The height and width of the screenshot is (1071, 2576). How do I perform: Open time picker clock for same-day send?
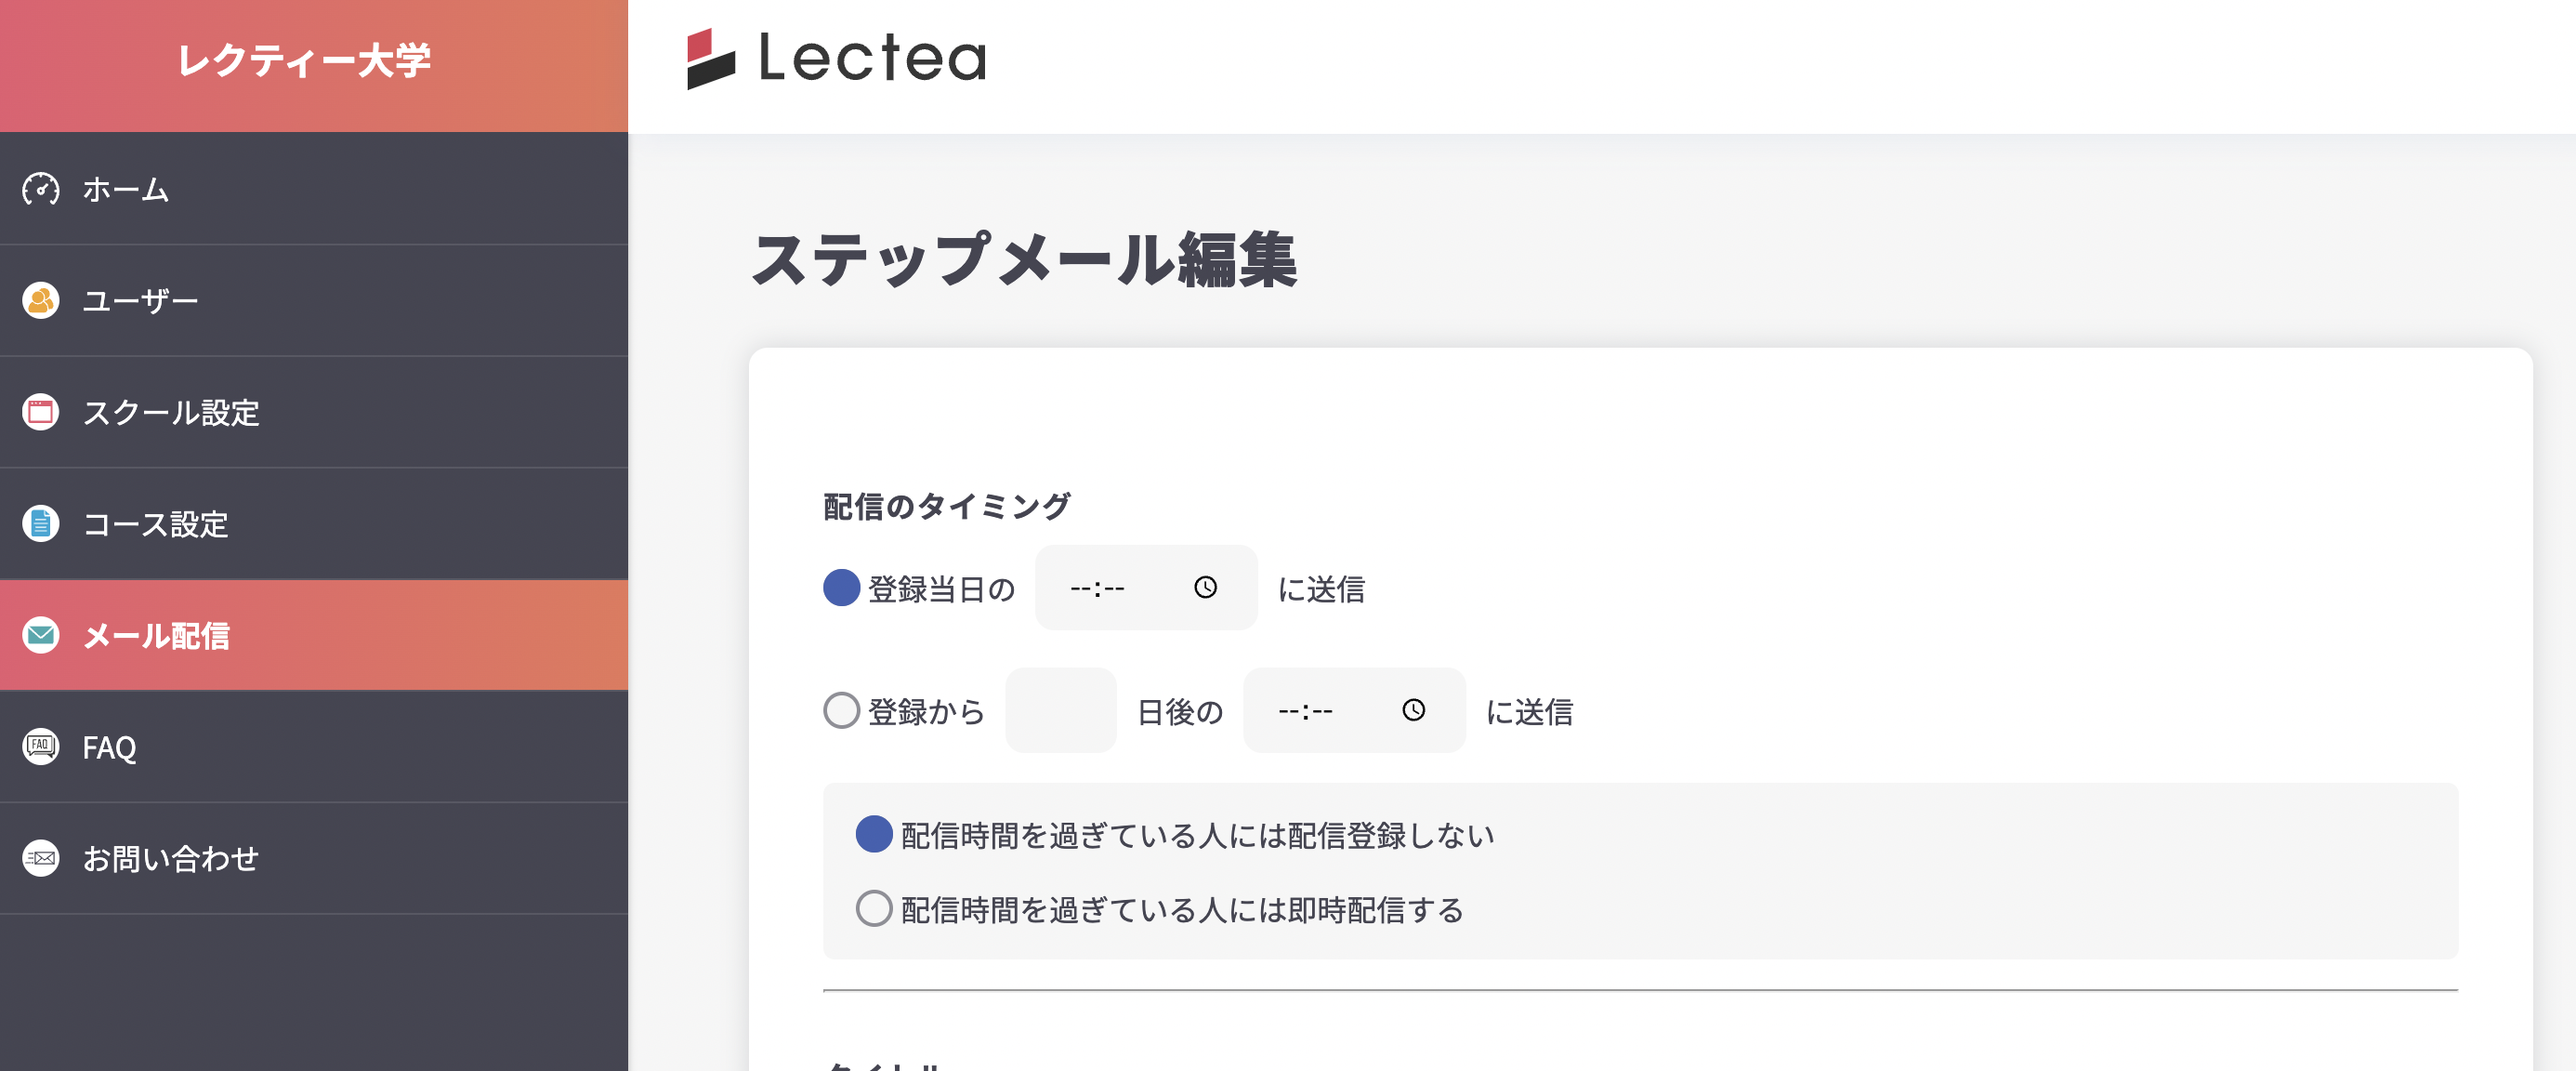pos(1206,588)
